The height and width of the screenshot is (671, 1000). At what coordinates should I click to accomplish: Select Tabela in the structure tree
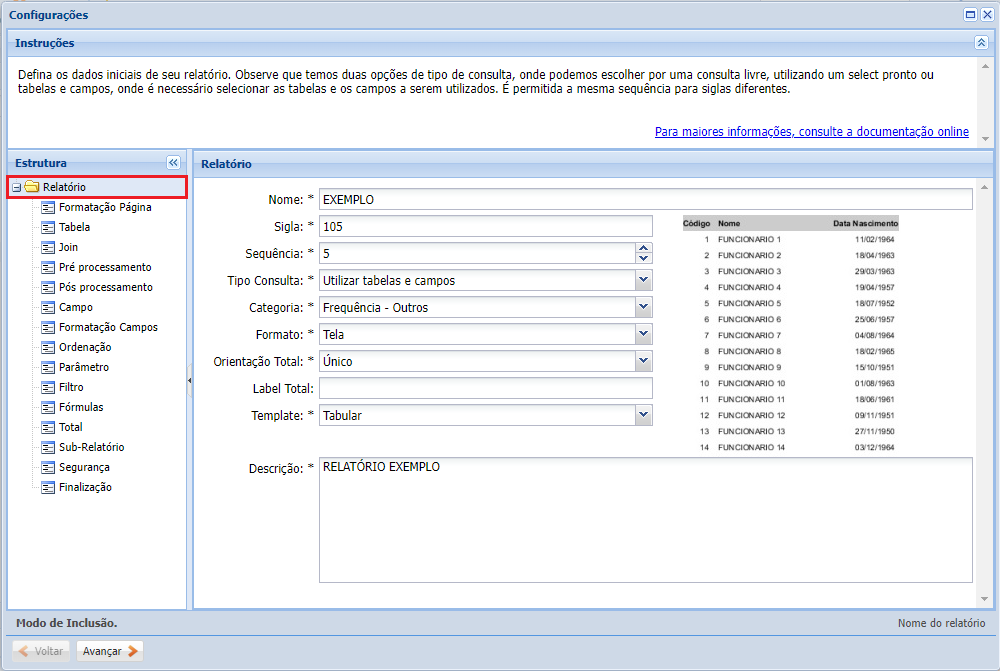point(74,227)
